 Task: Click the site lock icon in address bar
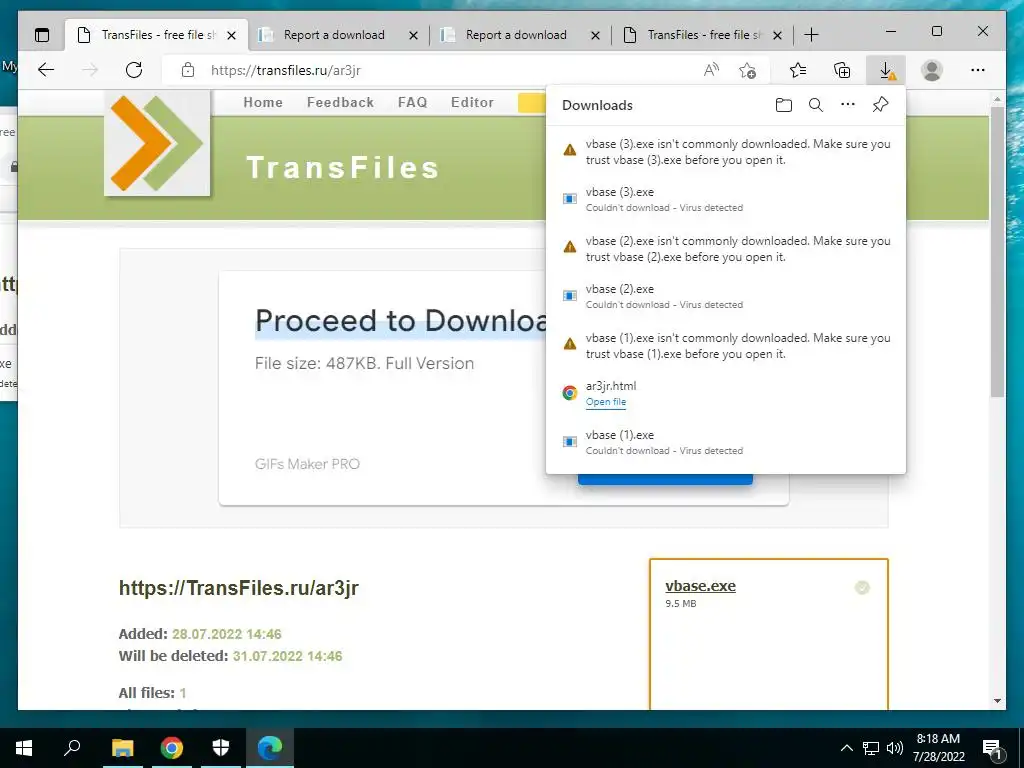click(x=188, y=70)
